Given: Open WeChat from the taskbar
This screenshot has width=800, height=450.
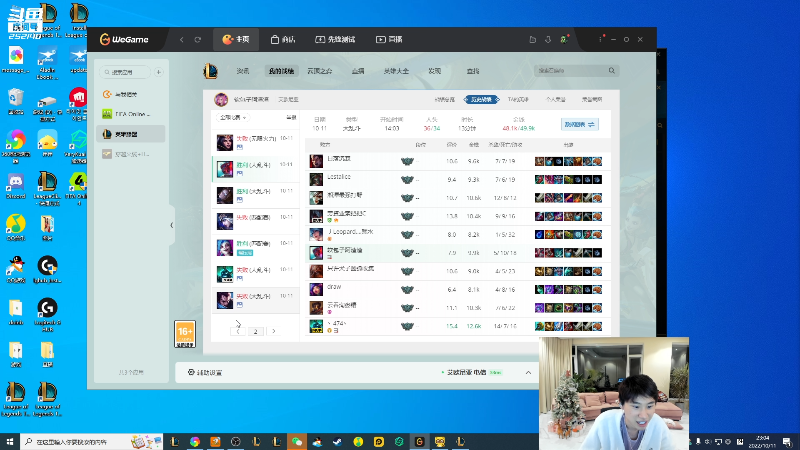Looking at the screenshot, I should [x=297, y=441].
